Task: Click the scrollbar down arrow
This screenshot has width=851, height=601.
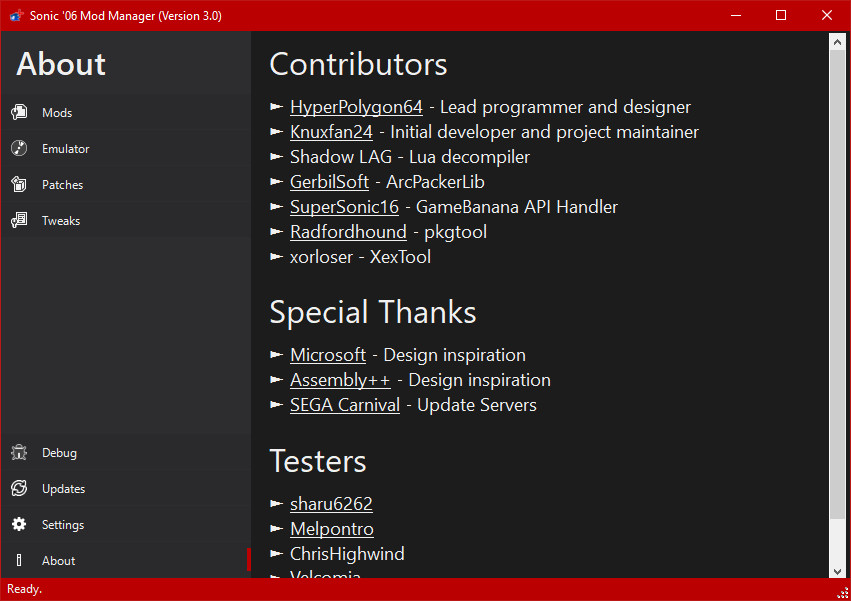Action: coord(838,571)
